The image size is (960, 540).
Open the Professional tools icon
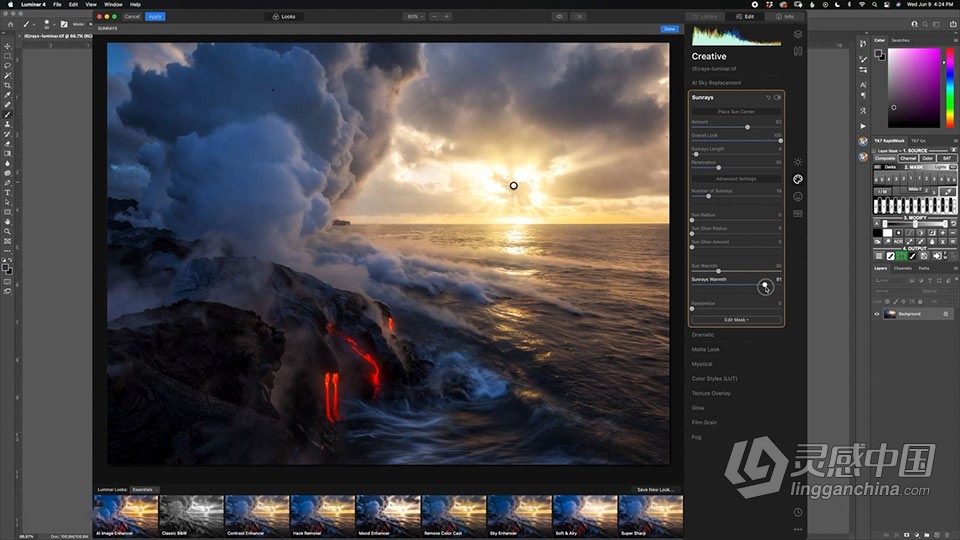tap(798, 214)
